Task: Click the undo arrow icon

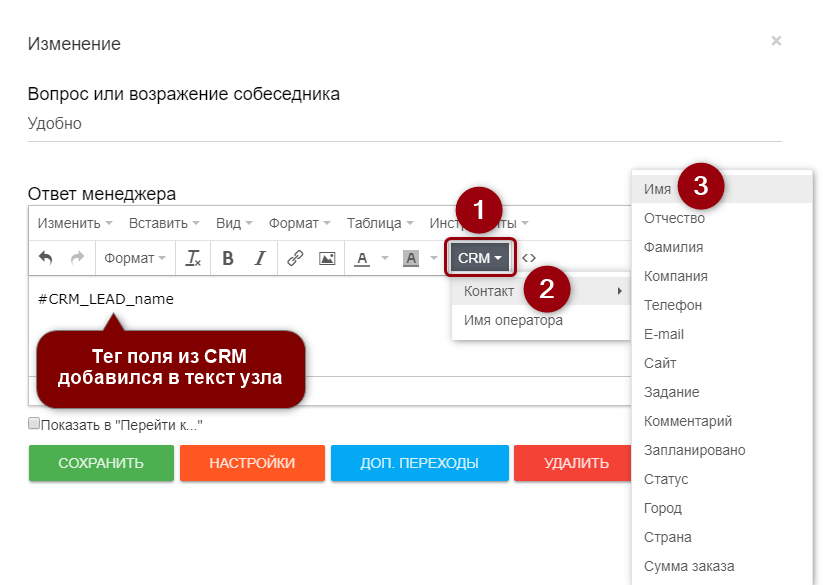Action: [46, 258]
